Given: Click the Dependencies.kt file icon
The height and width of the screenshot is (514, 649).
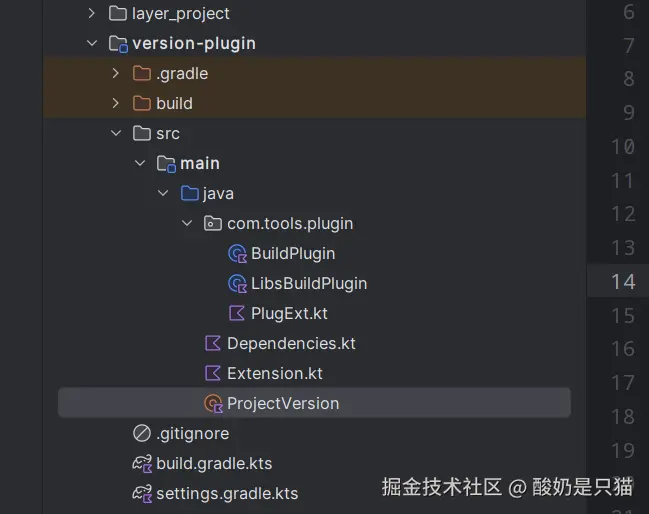Looking at the screenshot, I should coord(212,343).
